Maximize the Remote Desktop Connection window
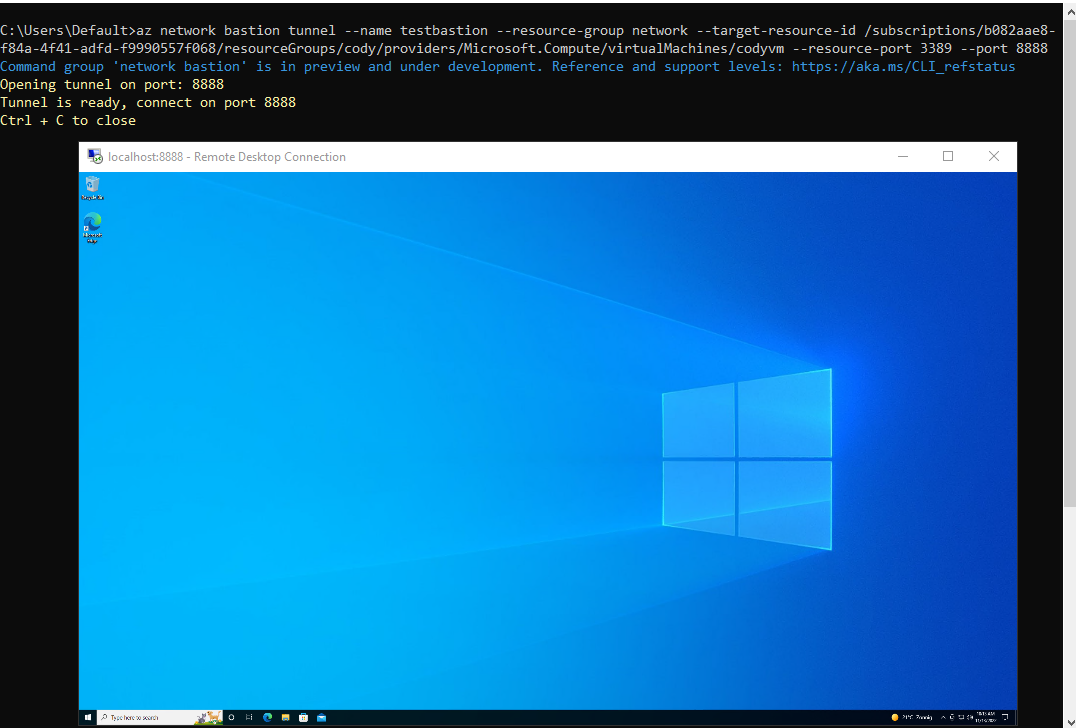This screenshot has height=728, width=1076. 948,156
